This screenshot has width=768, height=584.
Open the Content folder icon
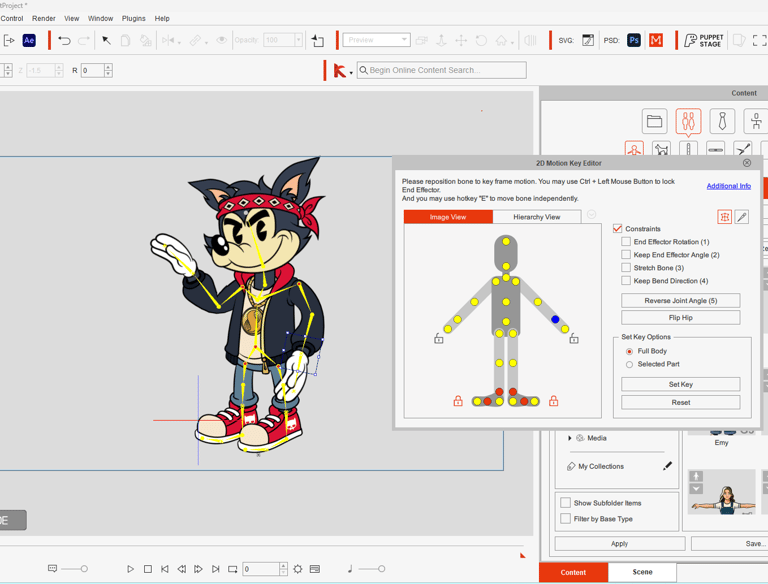[654, 121]
